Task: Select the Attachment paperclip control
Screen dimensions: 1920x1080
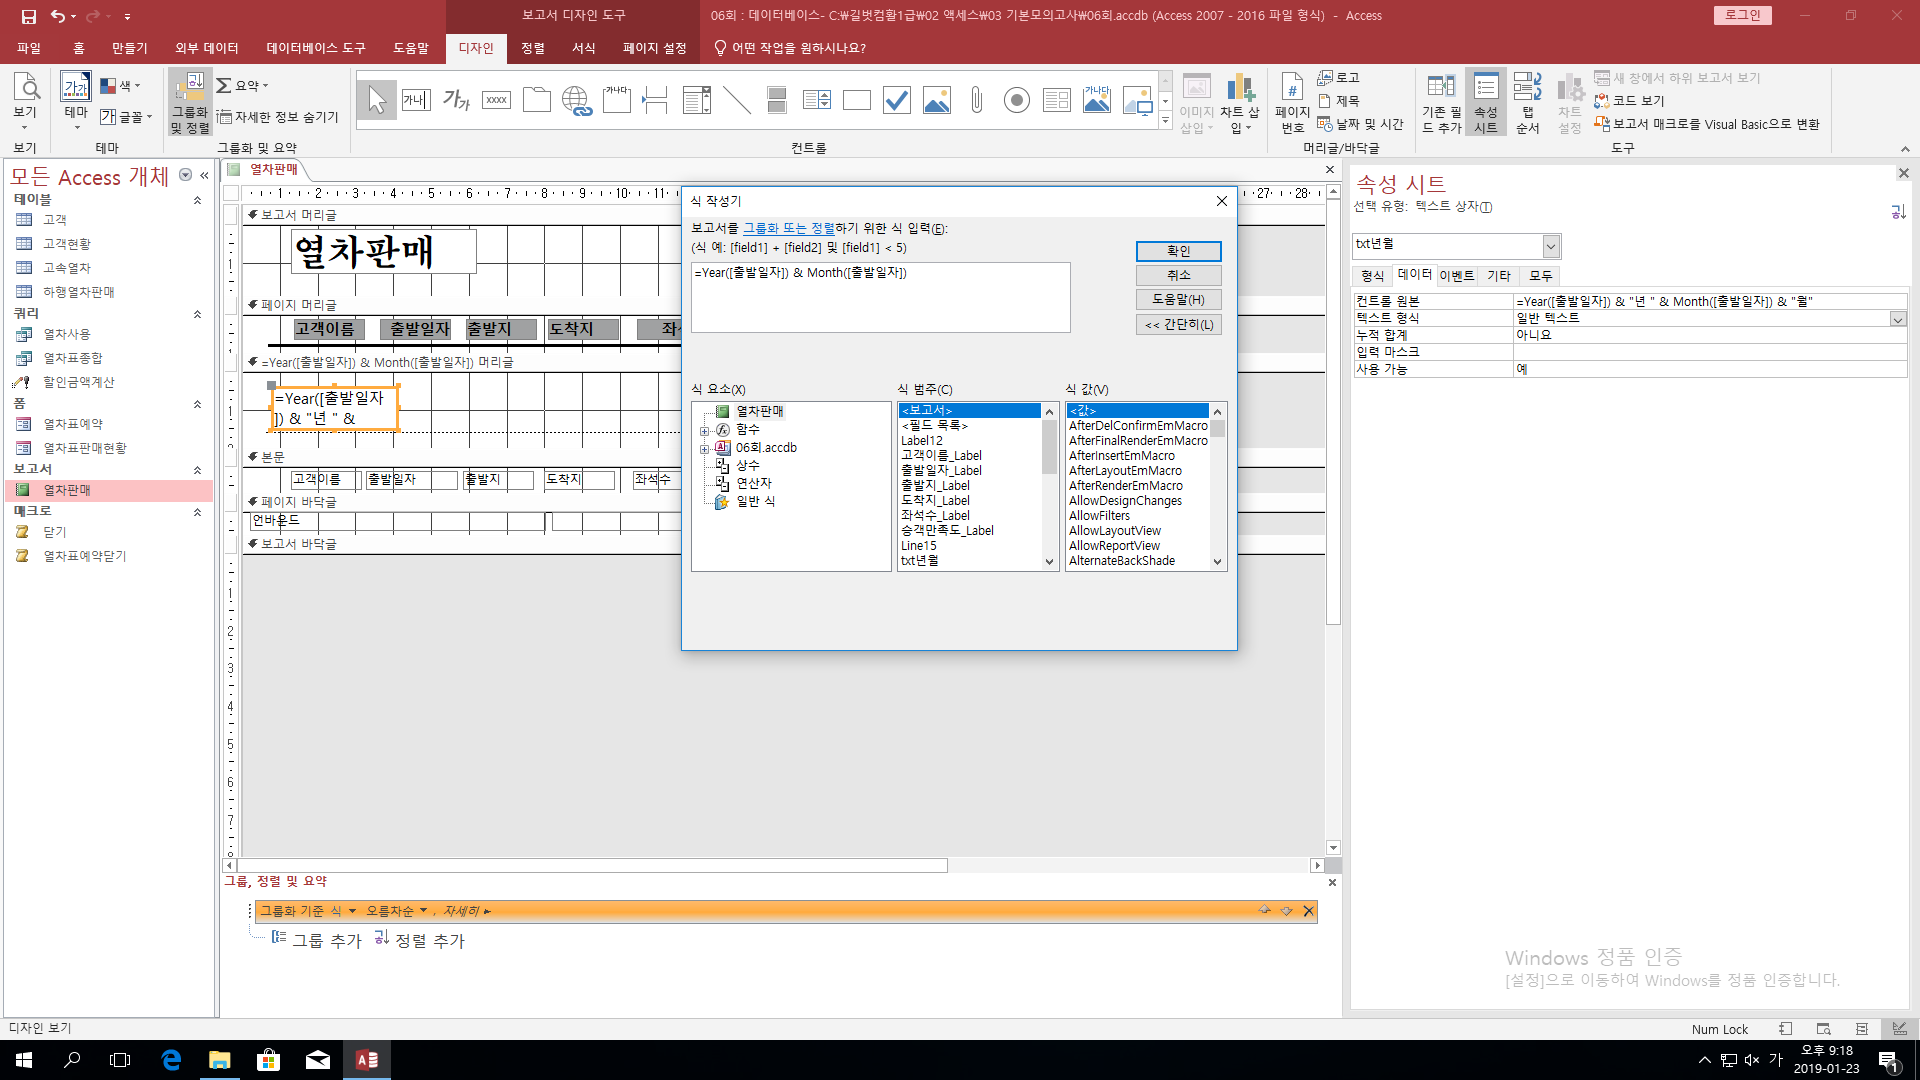Action: point(977,100)
